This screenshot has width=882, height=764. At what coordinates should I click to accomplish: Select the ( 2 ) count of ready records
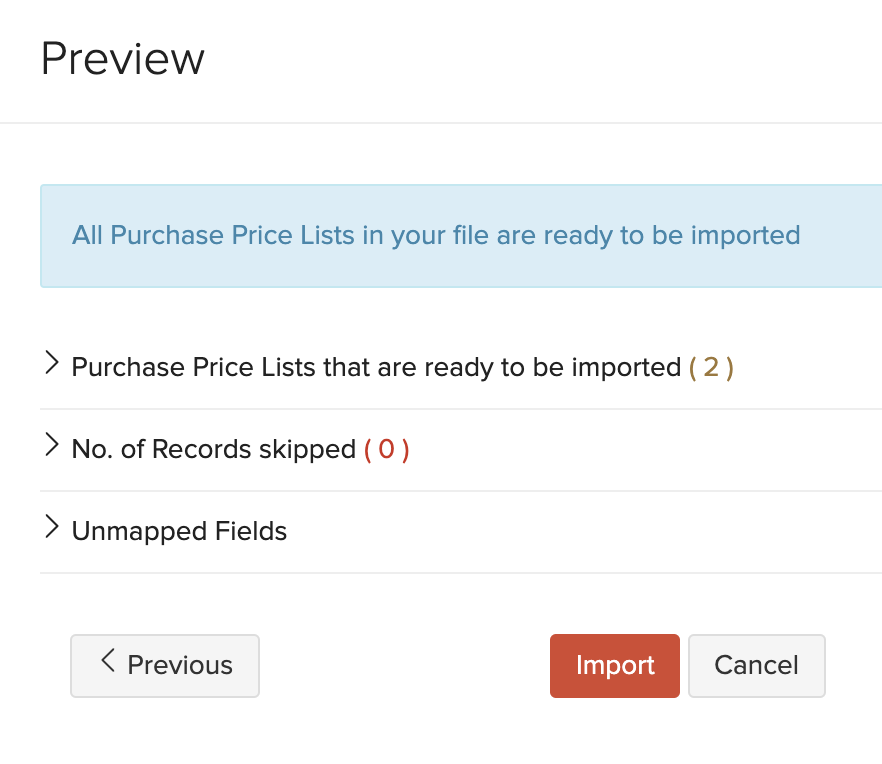(x=710, y=367)
